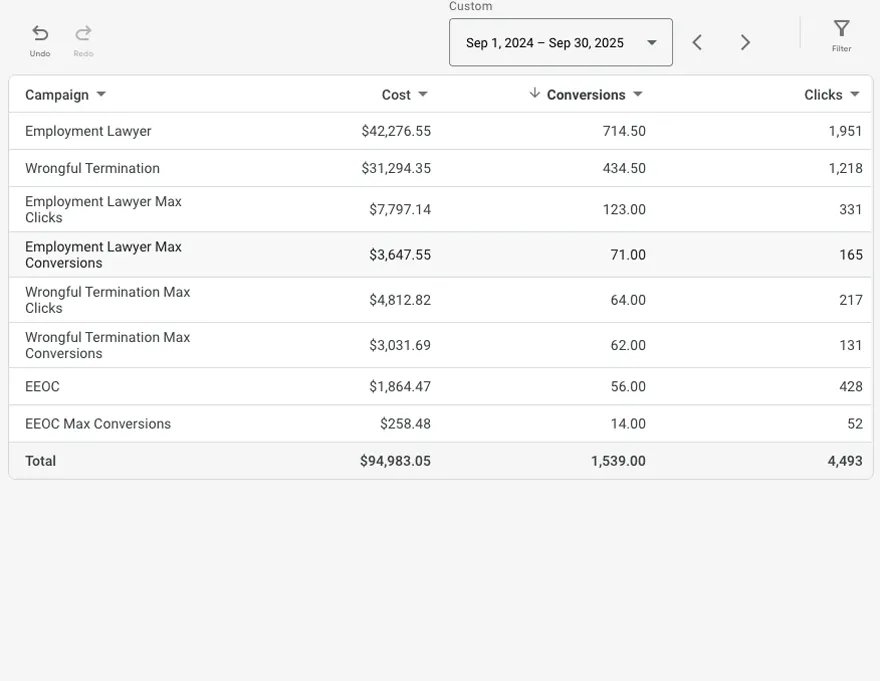Screen dimensions: 880x681
Task: Expand the Campaign column dropdown arrow
Action: [x=101, y=95]
